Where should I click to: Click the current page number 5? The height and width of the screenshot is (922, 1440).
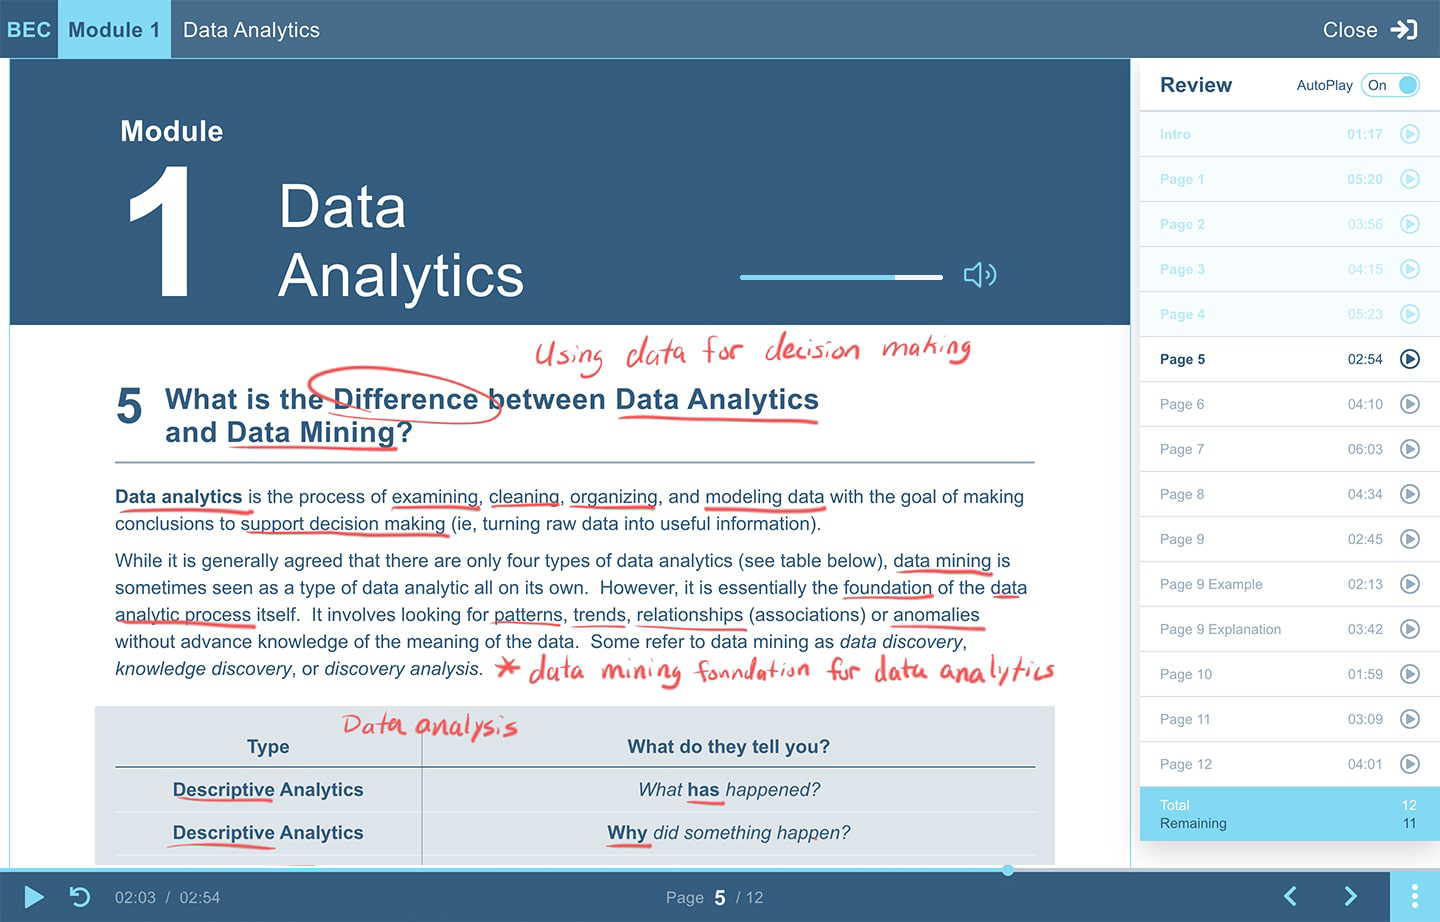click(720, 897)
